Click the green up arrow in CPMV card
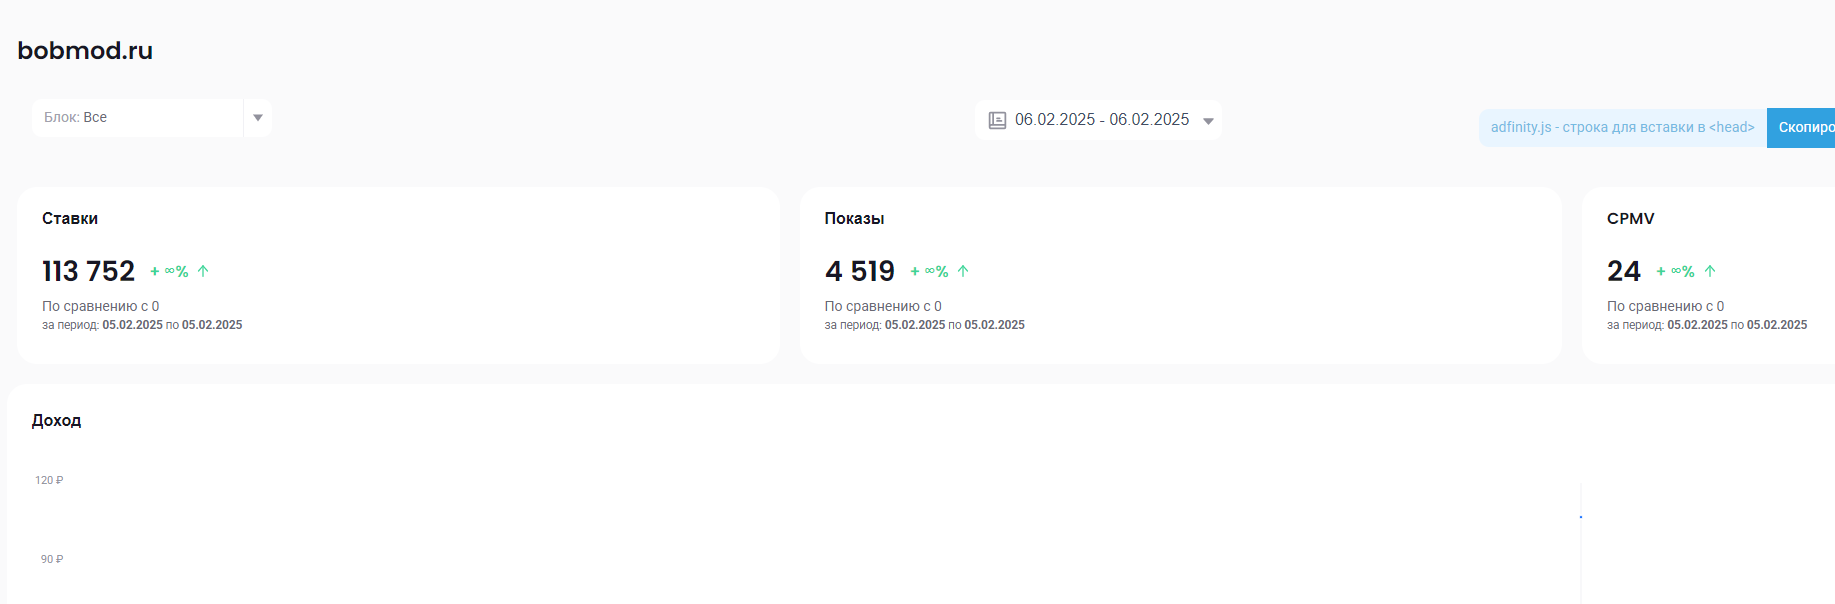 (x=1710, y=271)
